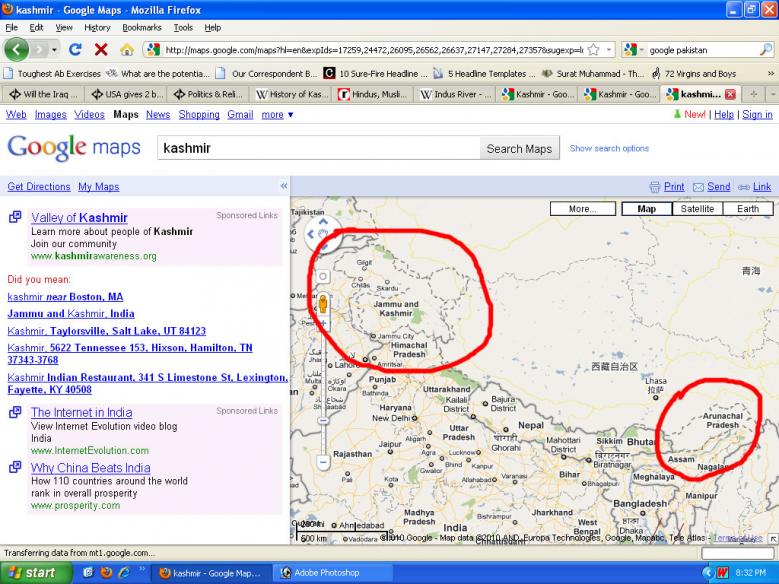
Task: Open Firefox icon in quick launch
Action: [106, 573]
